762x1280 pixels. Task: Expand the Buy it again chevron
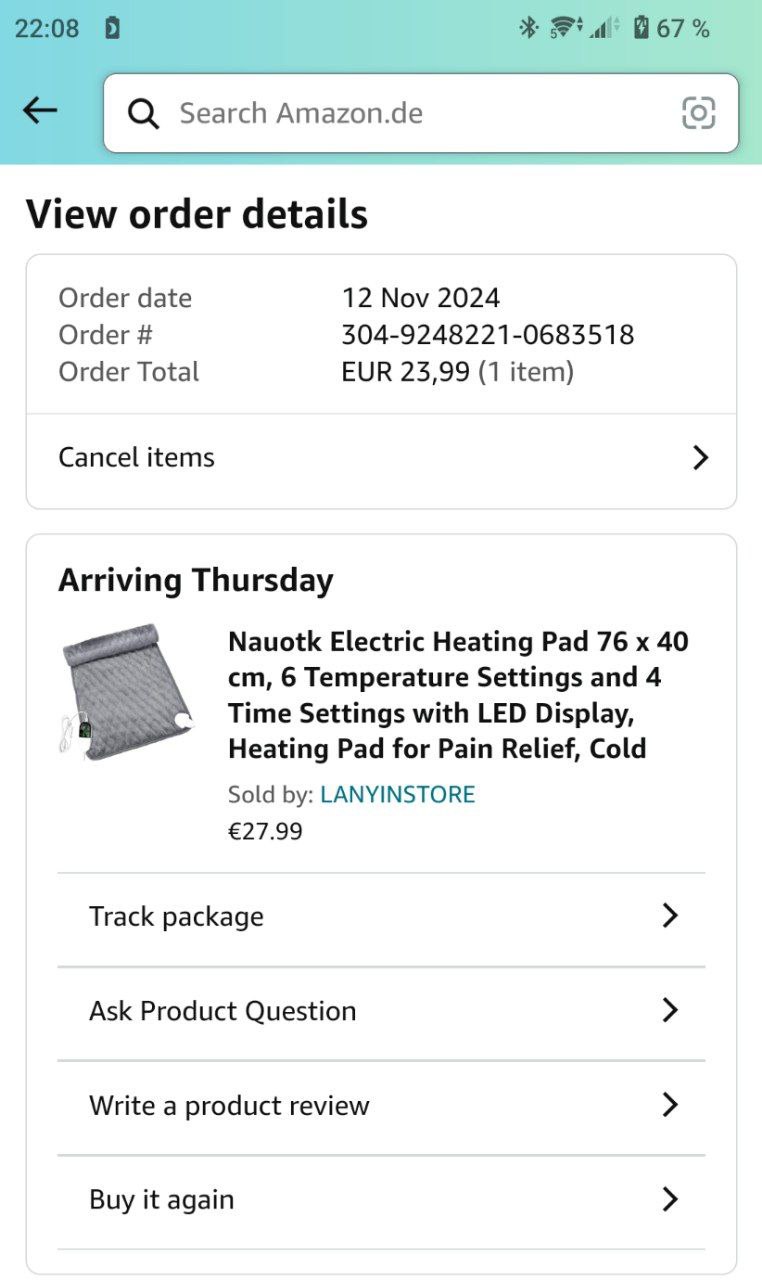(670, 1199)
